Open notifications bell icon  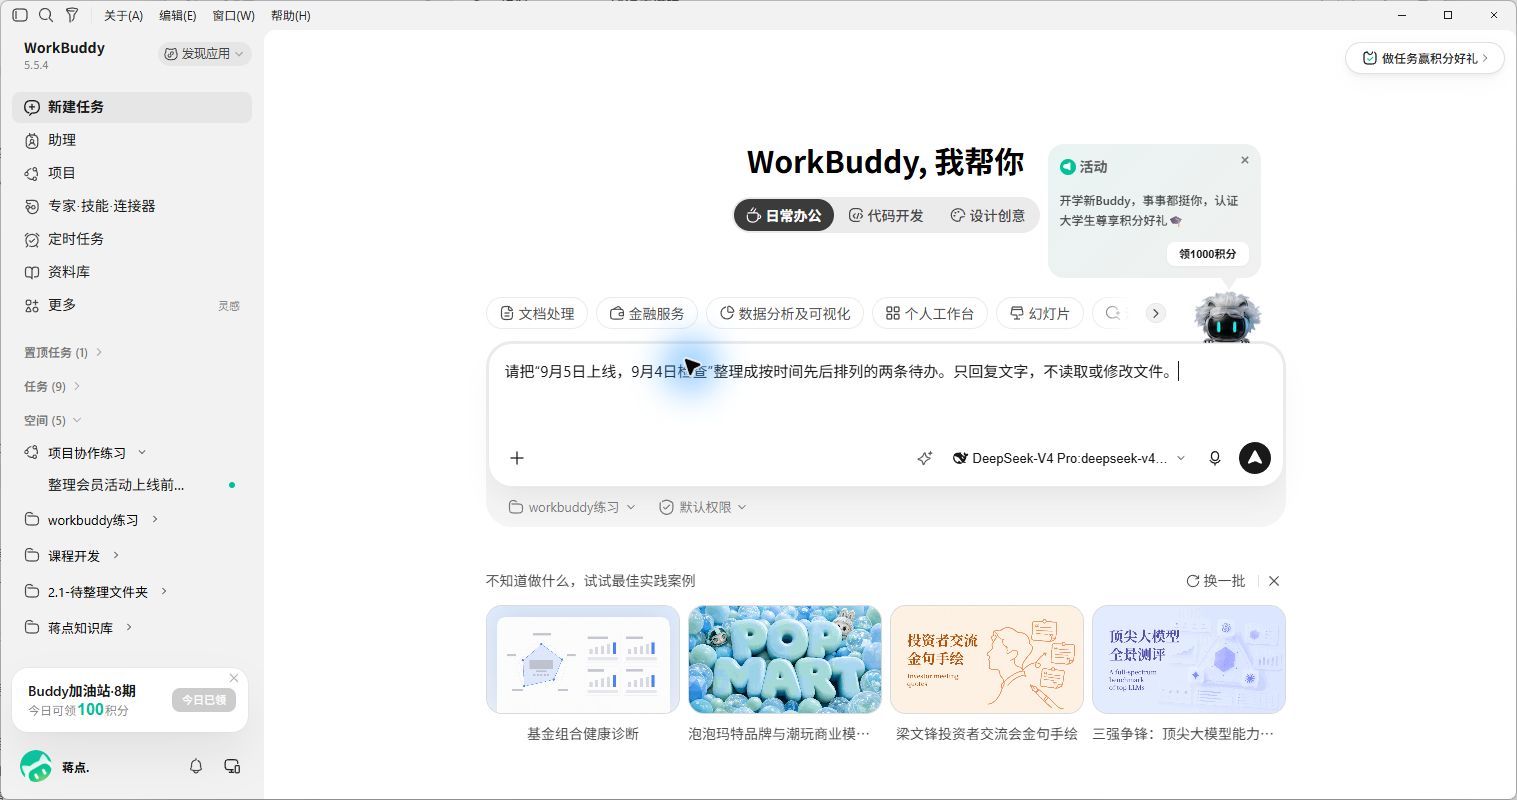pos(196,766)
